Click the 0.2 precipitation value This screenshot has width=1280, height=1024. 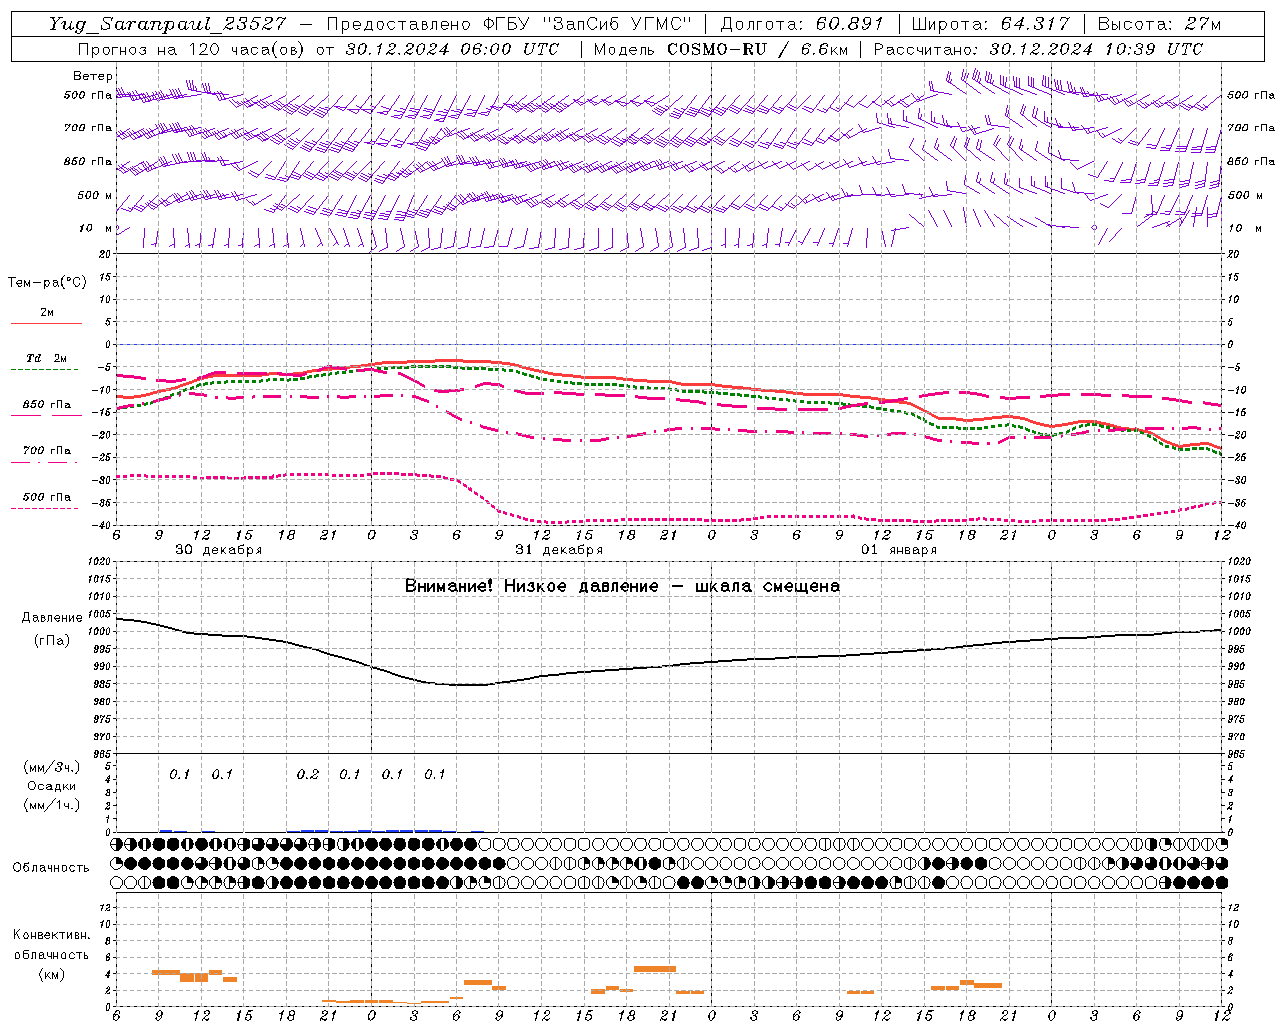308,775
